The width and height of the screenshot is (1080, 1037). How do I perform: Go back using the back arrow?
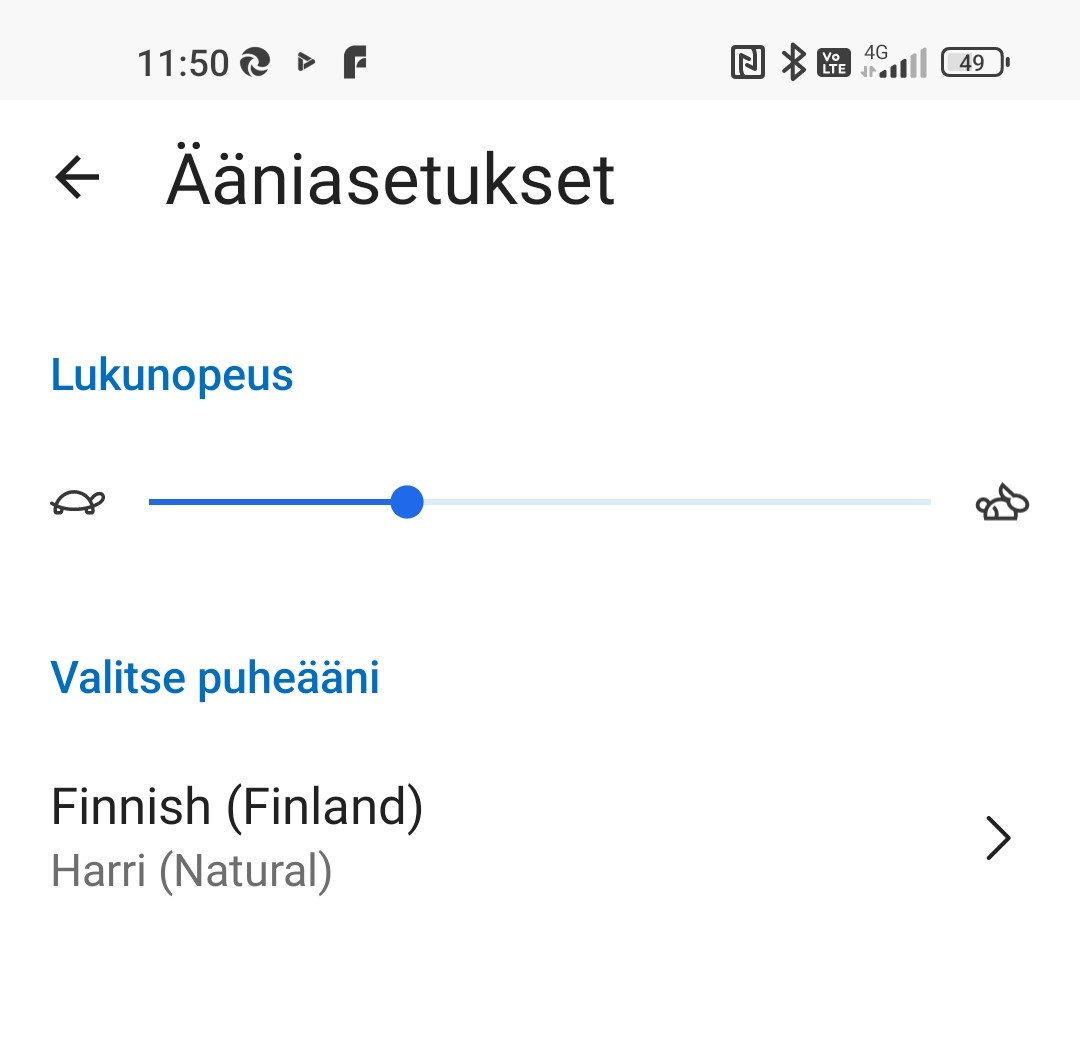77,178
